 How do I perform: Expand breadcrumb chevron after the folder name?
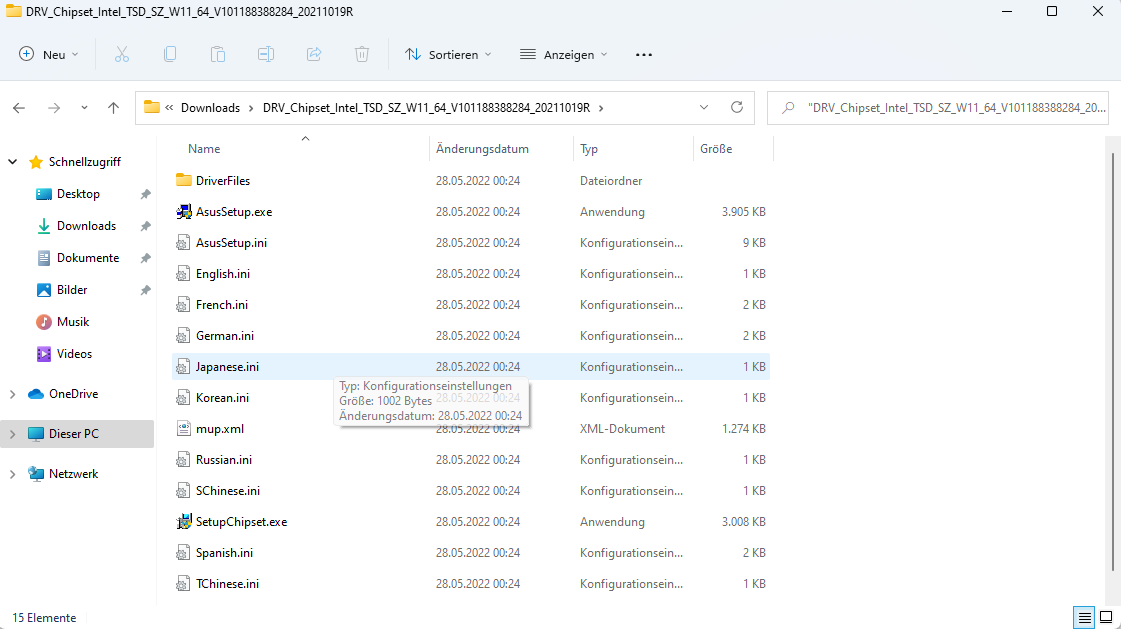(601, 108)
